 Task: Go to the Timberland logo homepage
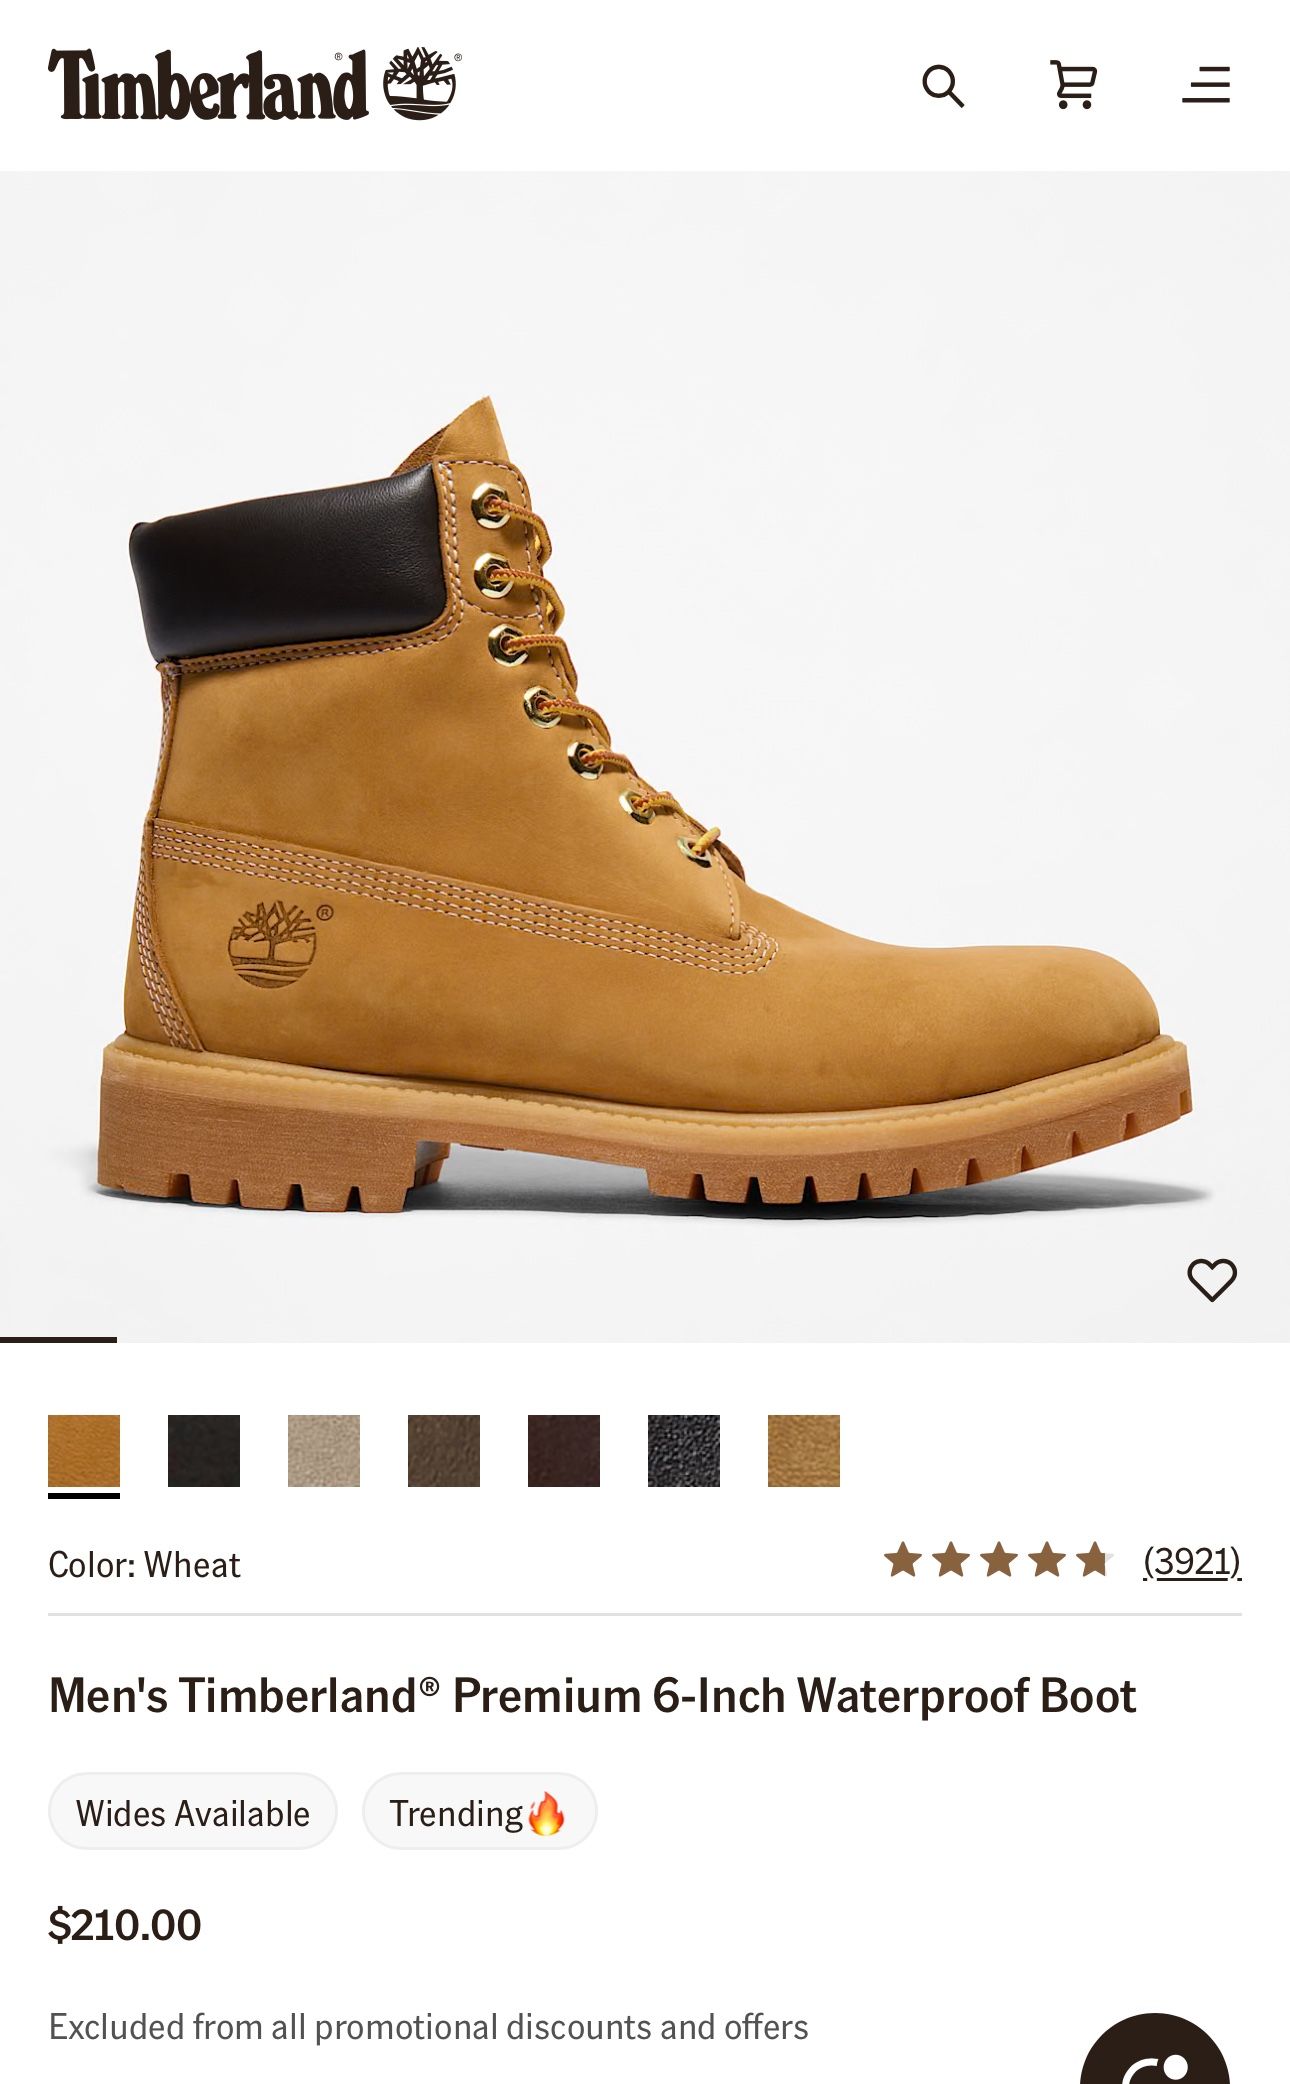208,85
